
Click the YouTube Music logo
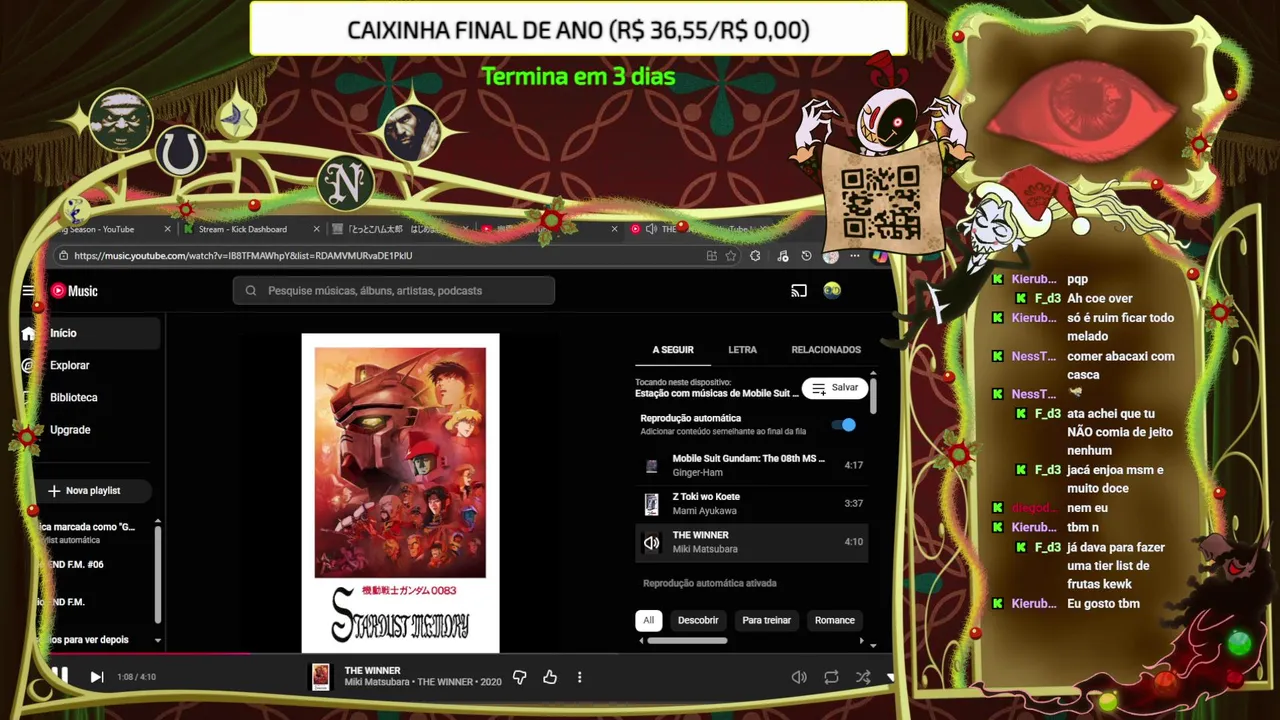pos(75,291)
